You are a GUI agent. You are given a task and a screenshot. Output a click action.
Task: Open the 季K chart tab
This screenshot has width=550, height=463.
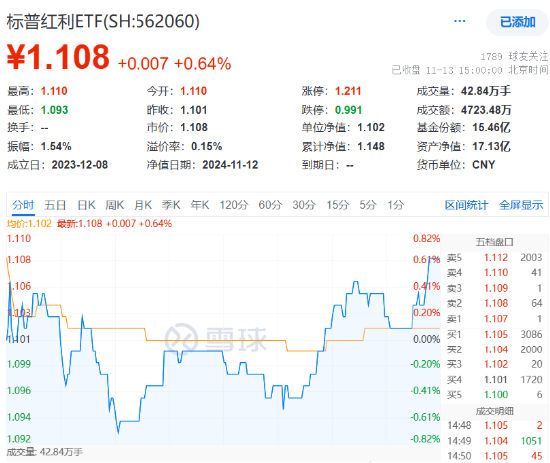coord(171,205)
